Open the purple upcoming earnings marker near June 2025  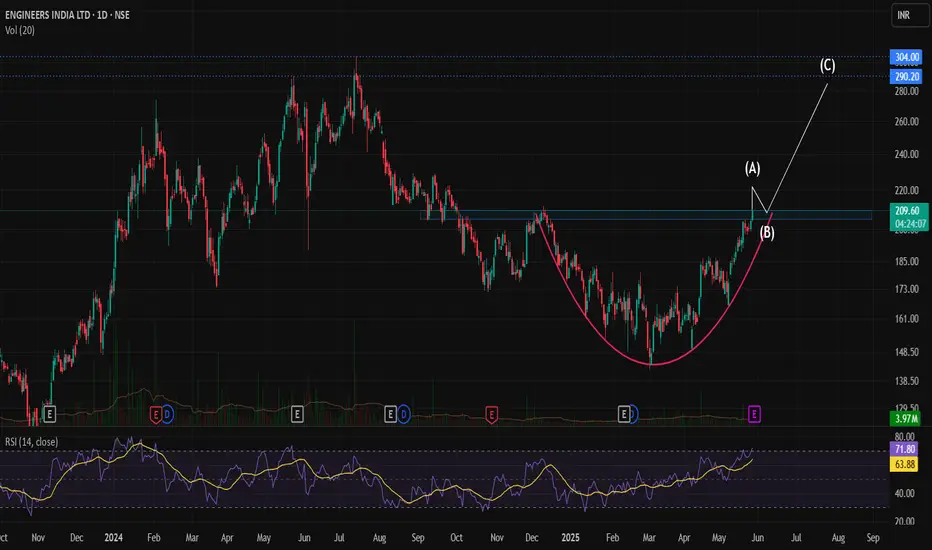point(754,414)
